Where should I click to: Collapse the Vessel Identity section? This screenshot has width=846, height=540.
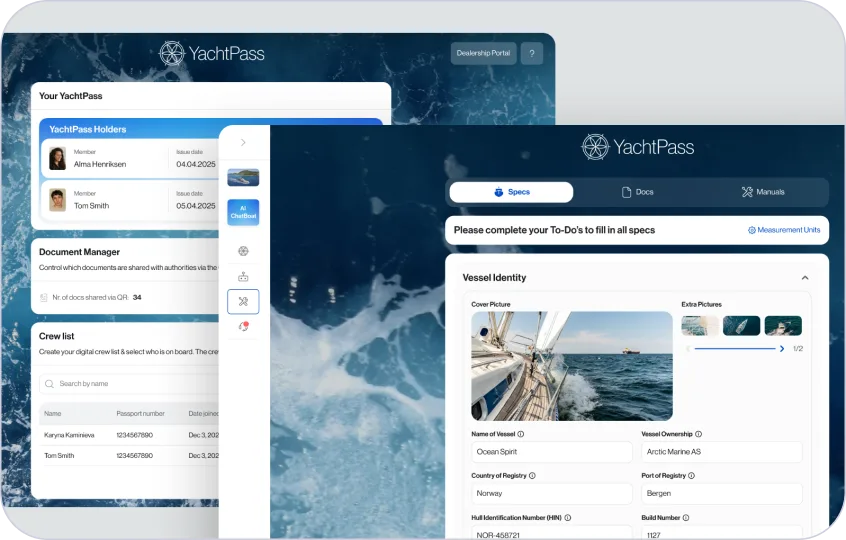click(x=805, y=278)
